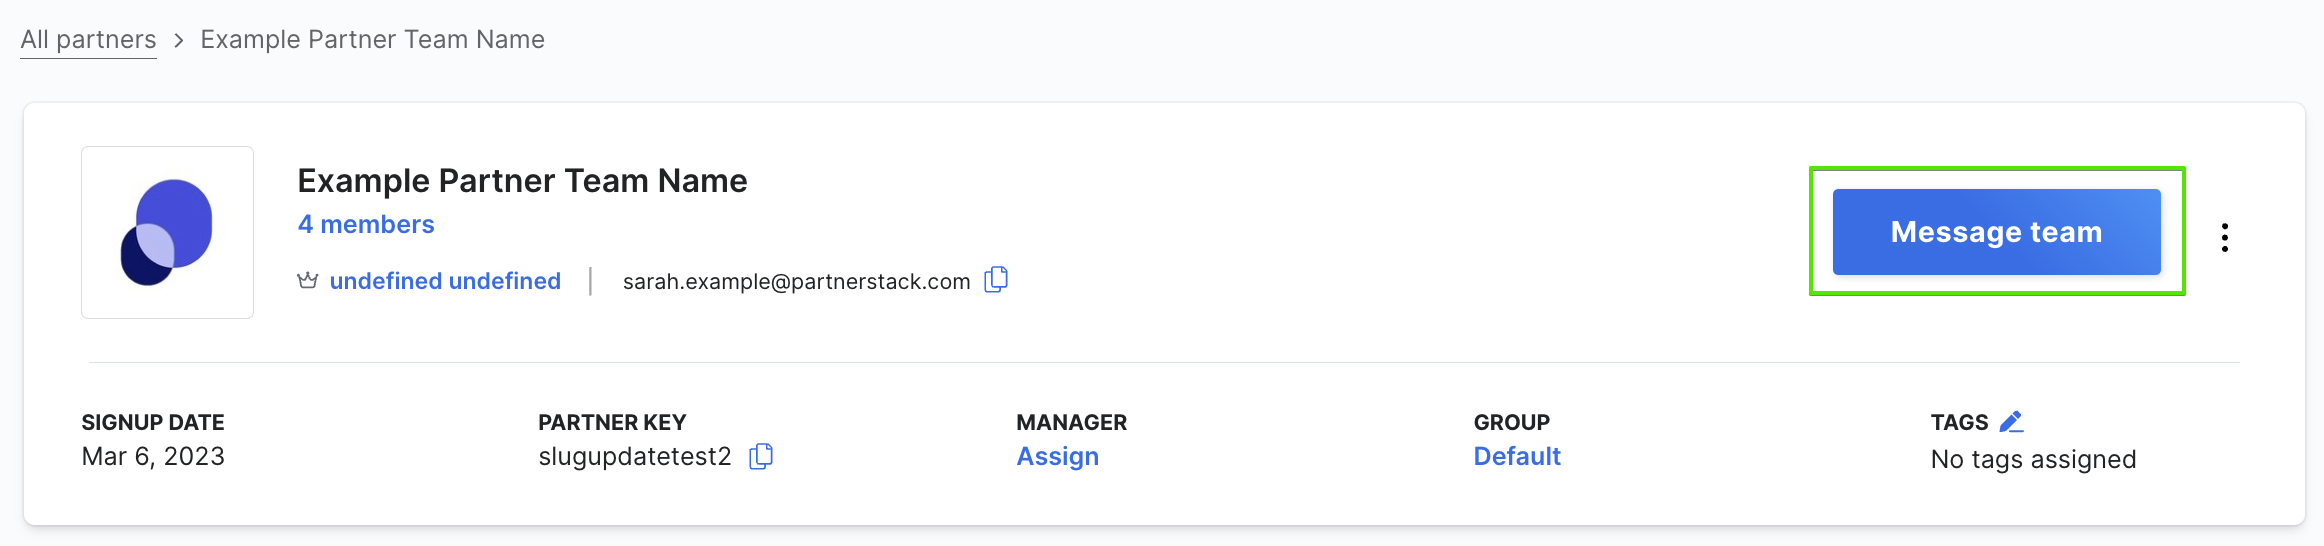Screen dimensions: 2324x546
Task: Edit tags using the pencil icon
Action: pyautogui.click(x=2011, y=422)
